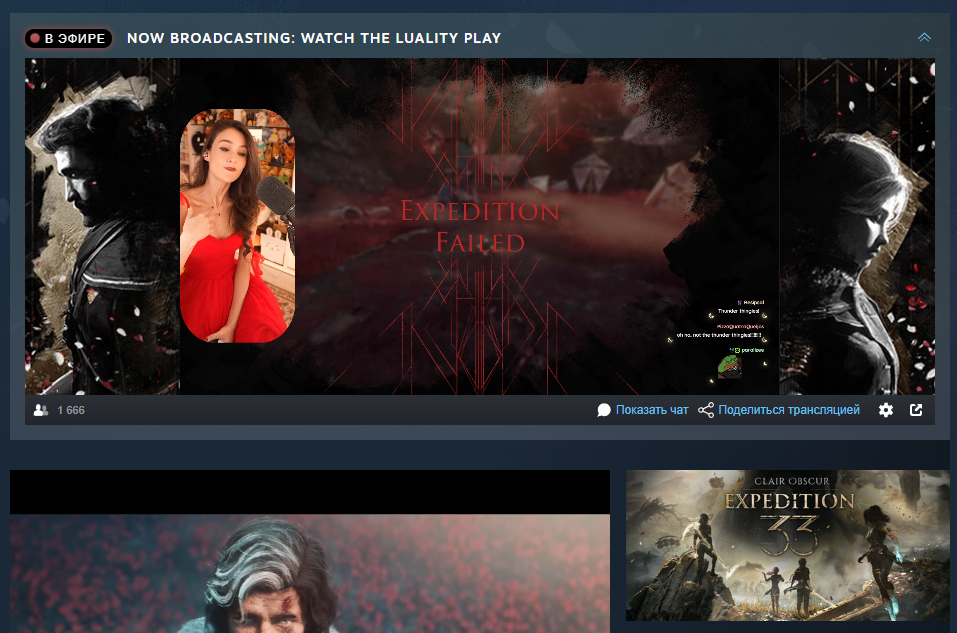Click the 1 666 viewer count
Viewport: 957px width, 633px height.
click(71, 410)
